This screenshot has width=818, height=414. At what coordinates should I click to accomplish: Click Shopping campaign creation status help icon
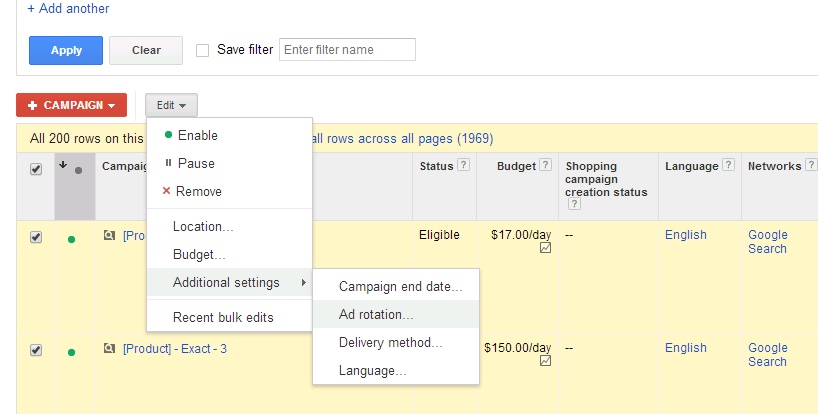coord(575,204)
